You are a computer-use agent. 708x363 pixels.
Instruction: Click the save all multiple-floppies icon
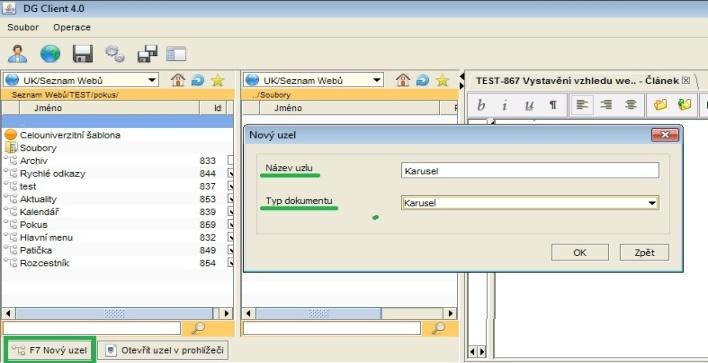click(147, 53)
